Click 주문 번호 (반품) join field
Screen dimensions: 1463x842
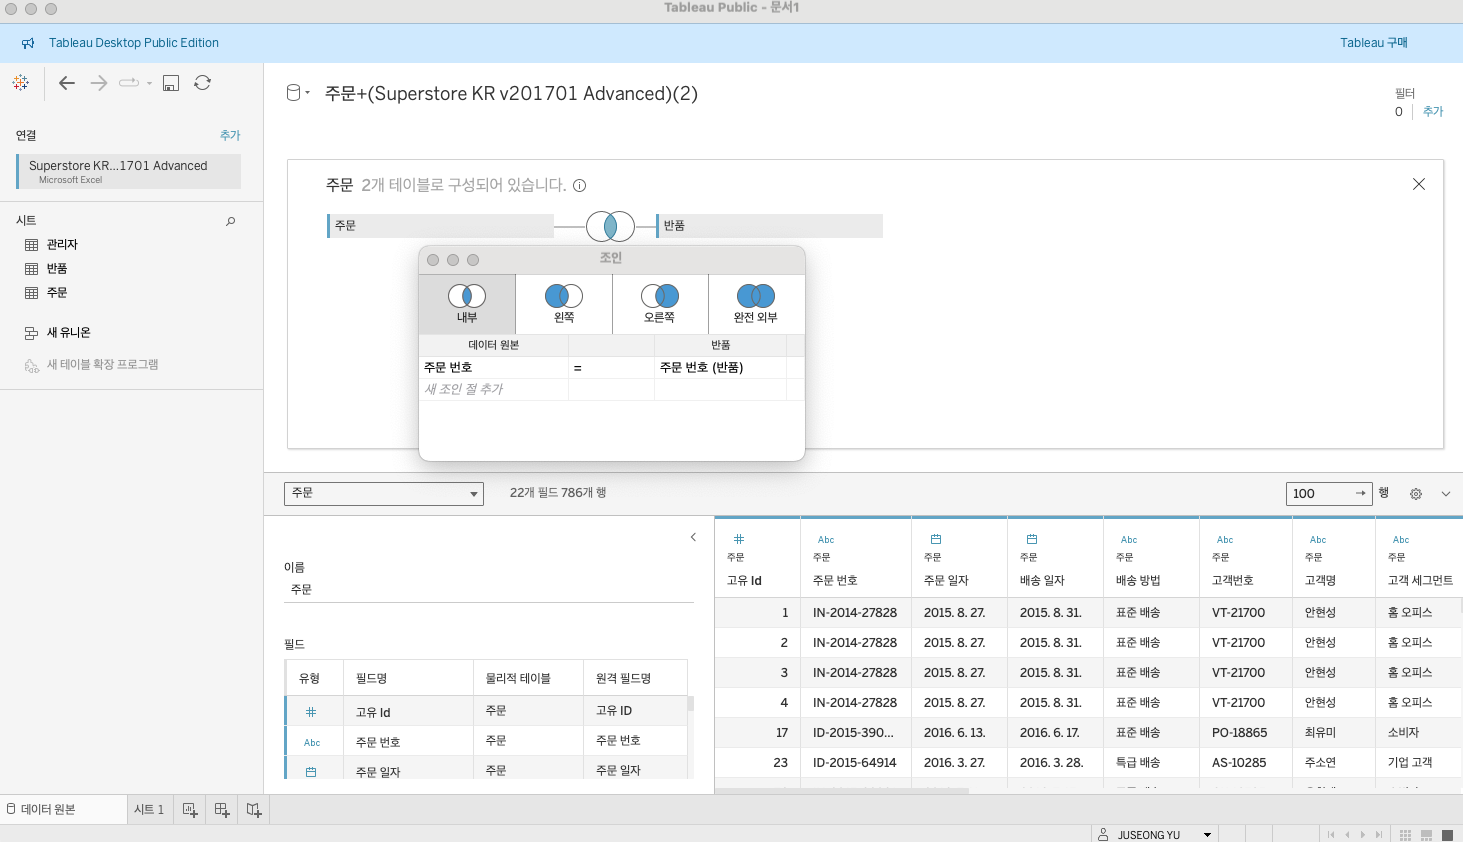[x=720, y=368]
